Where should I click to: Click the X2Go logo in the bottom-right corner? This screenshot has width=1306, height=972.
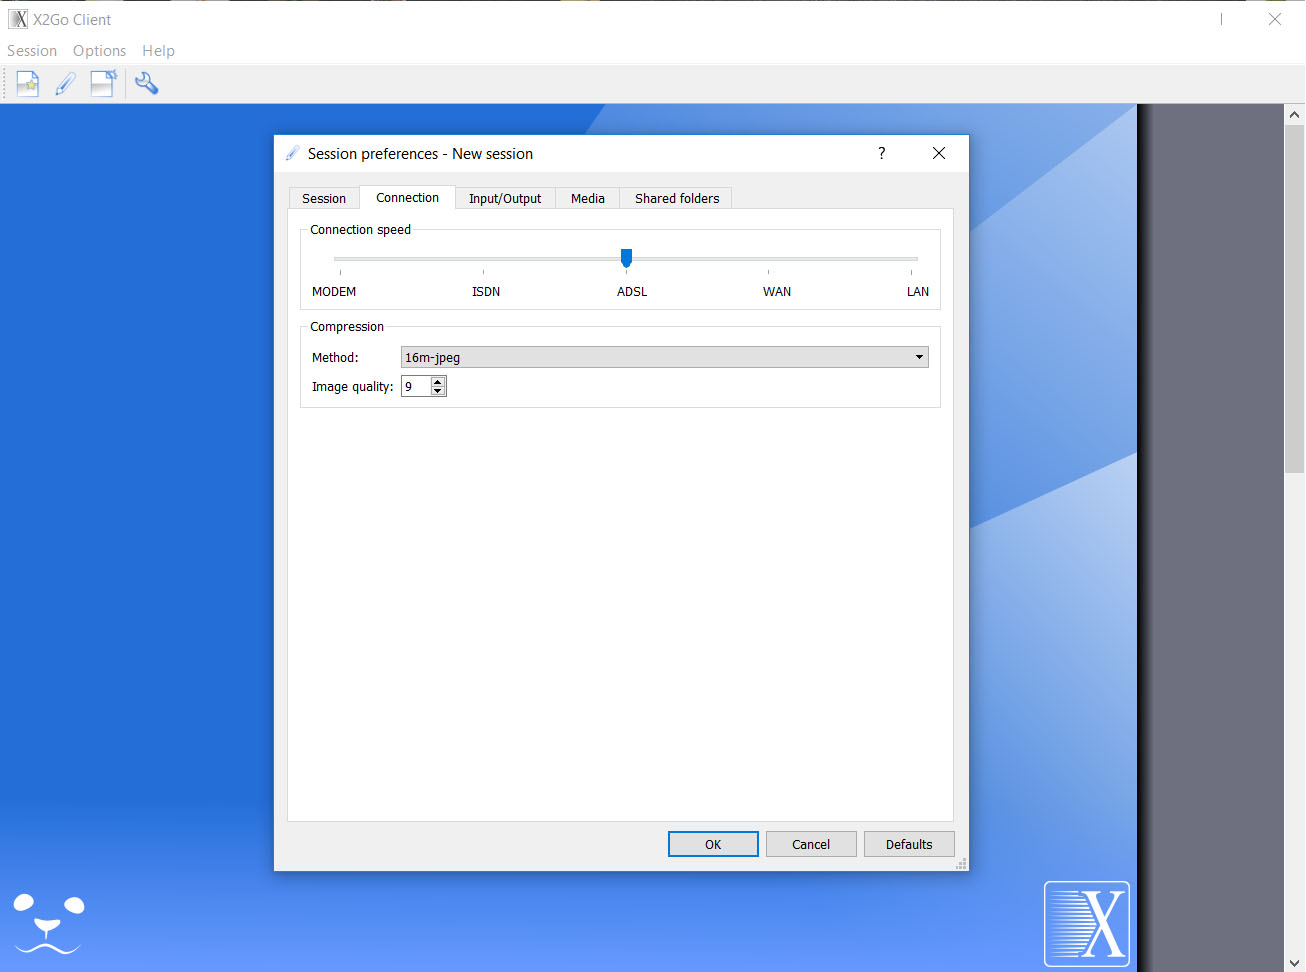click(1086, 923)
